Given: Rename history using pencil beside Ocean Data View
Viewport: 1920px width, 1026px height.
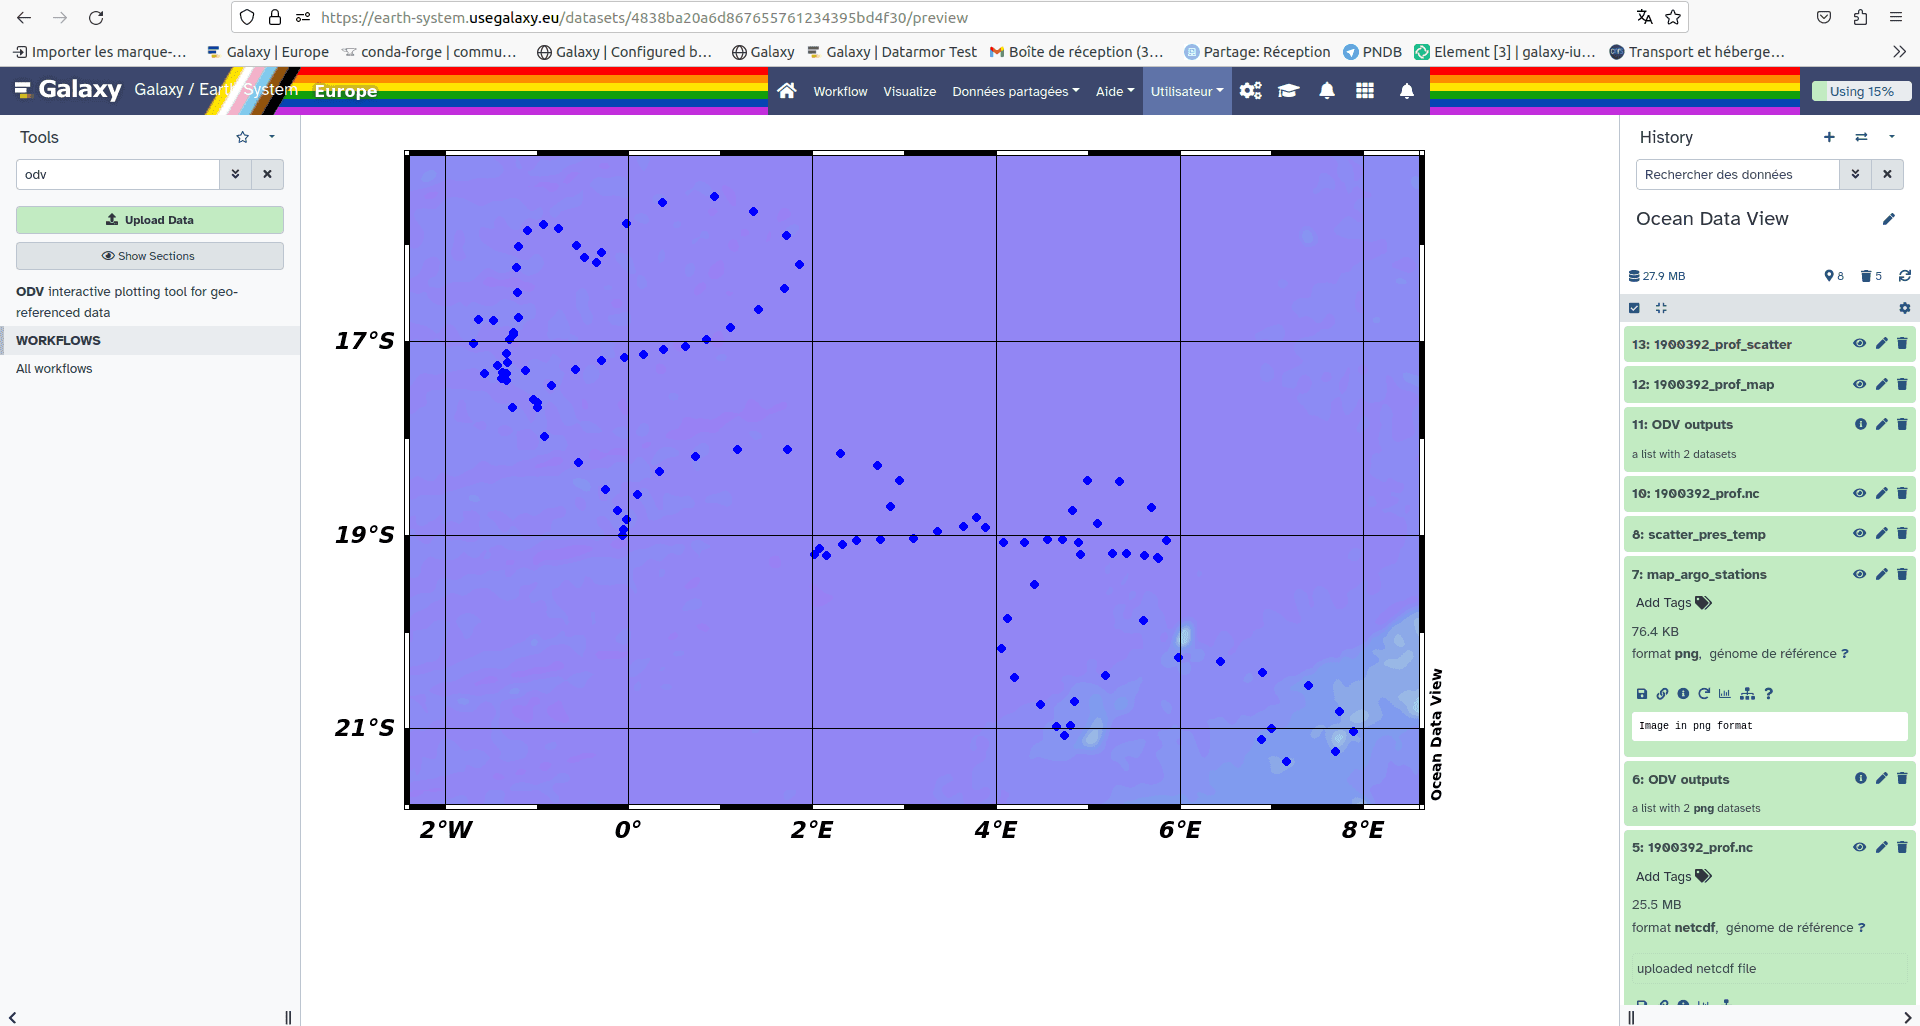Looking at the screenshot, I should point(1888,219).
